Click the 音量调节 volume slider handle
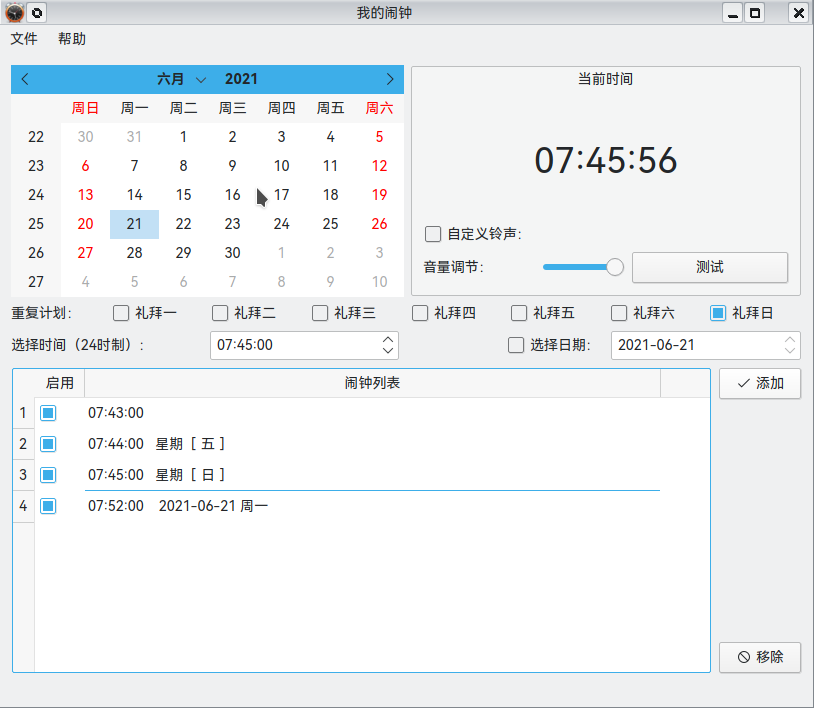This screenshot has height=708, width=814. click(615, 267)
